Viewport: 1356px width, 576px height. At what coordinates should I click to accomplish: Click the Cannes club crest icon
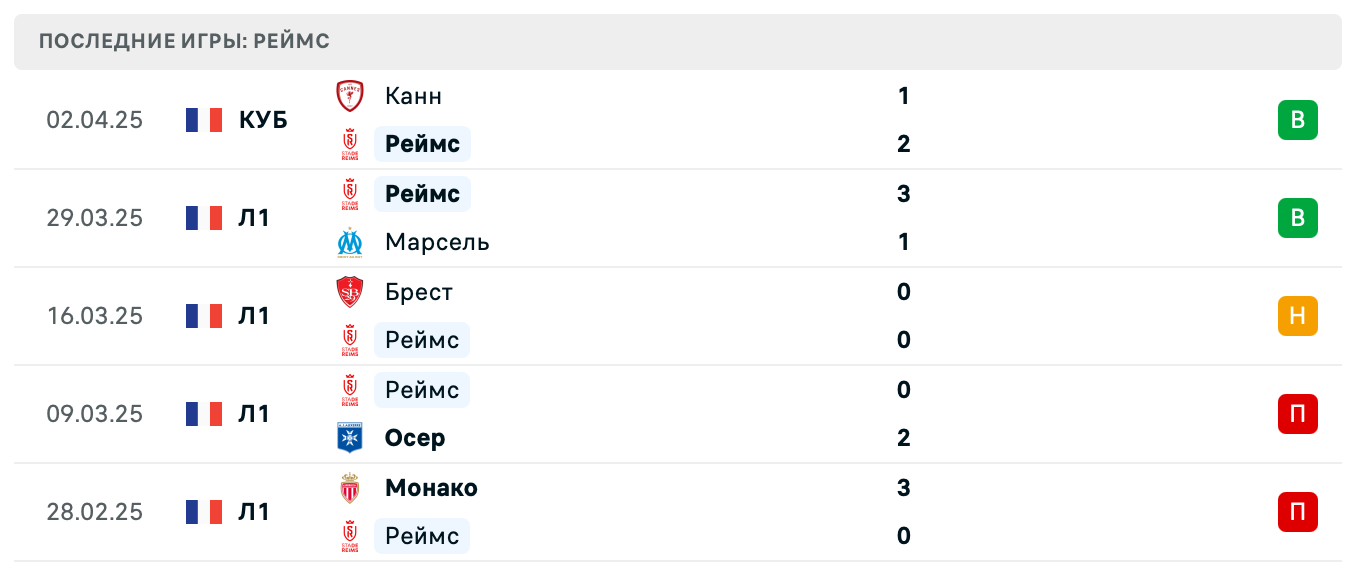point(349,96)
